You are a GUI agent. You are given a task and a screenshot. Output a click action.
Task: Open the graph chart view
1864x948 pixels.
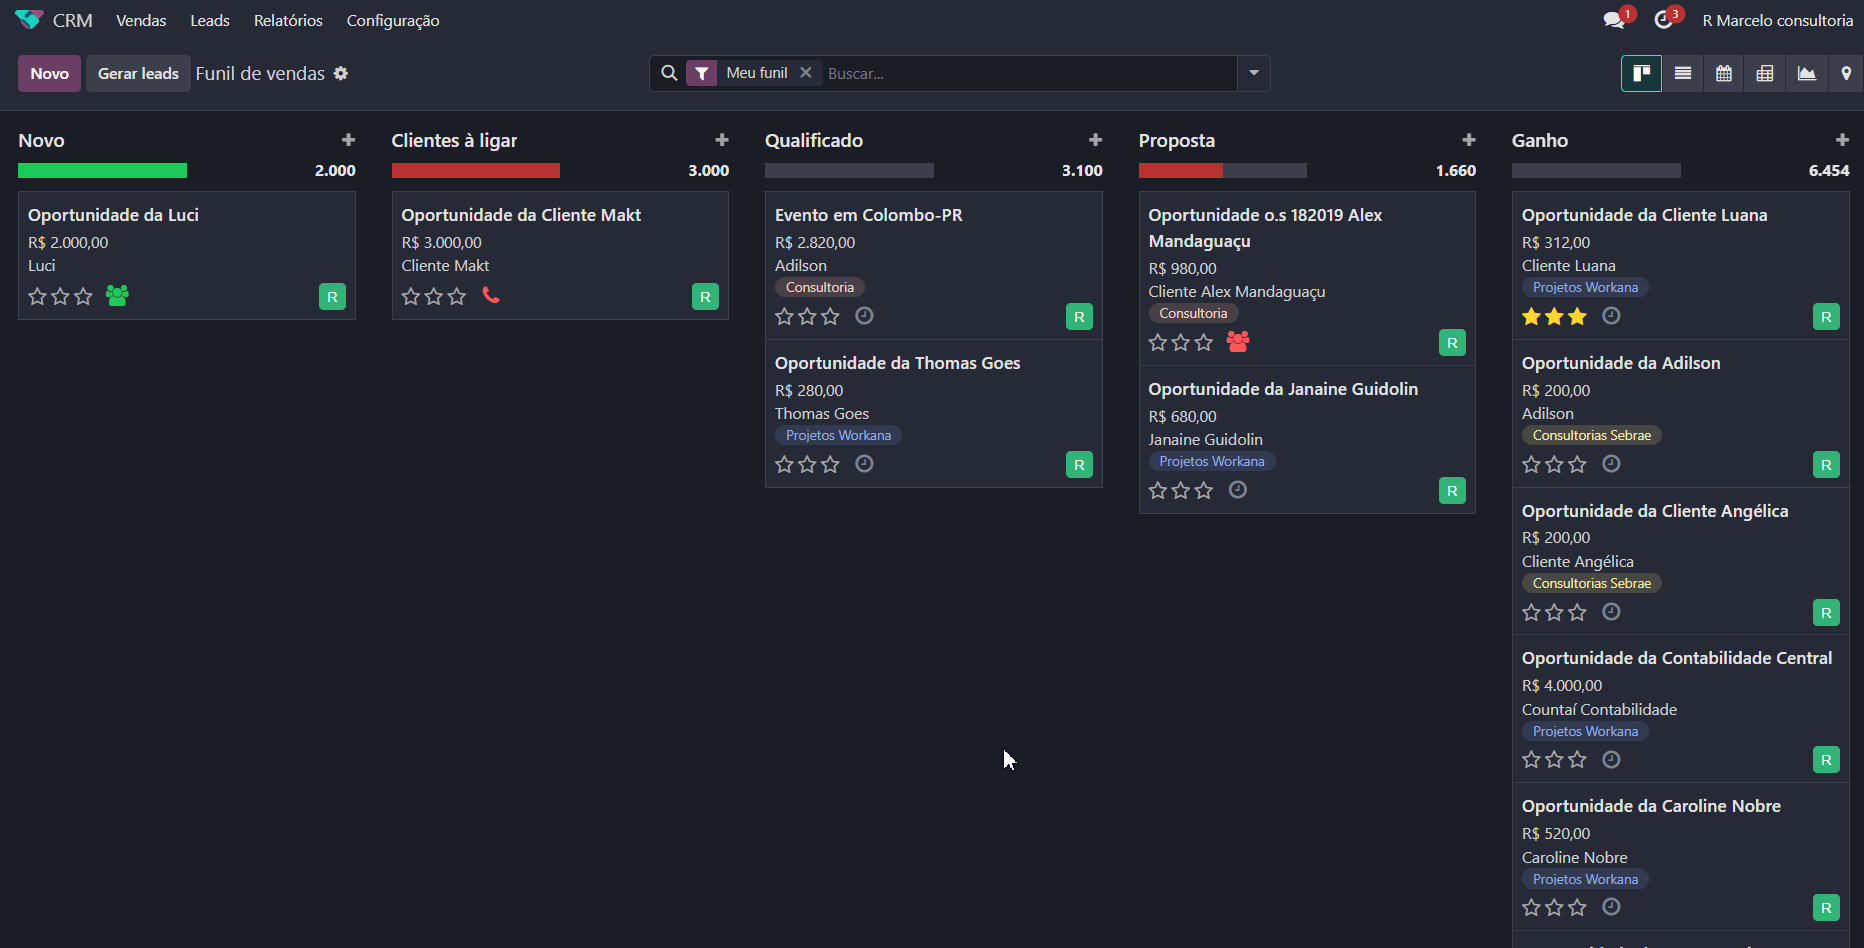1806,73
